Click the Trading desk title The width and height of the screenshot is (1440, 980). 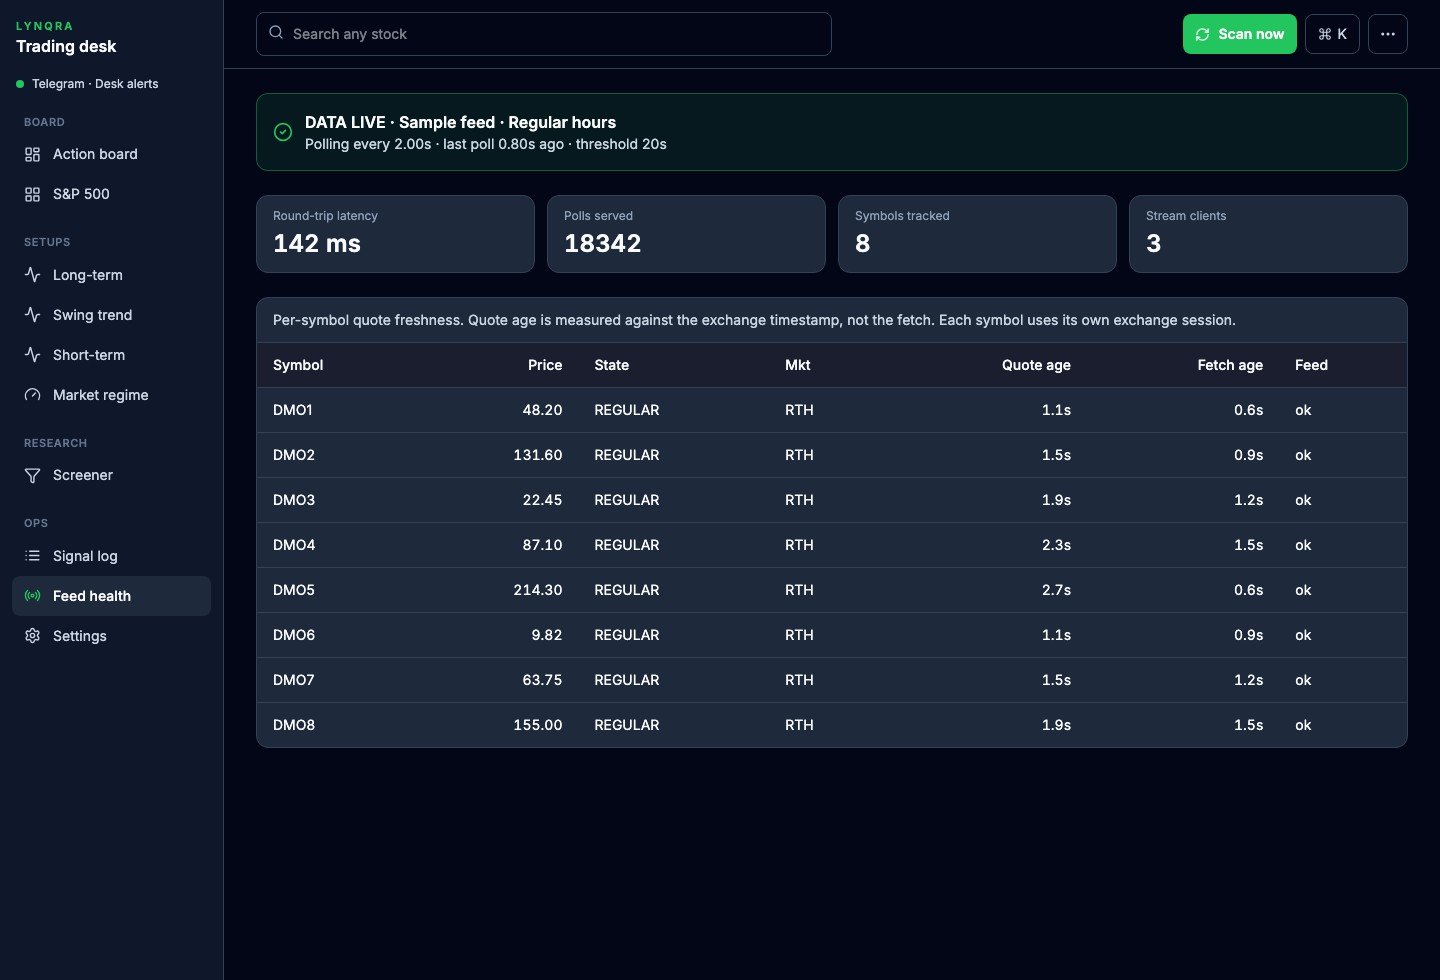(x=66, y=46)
